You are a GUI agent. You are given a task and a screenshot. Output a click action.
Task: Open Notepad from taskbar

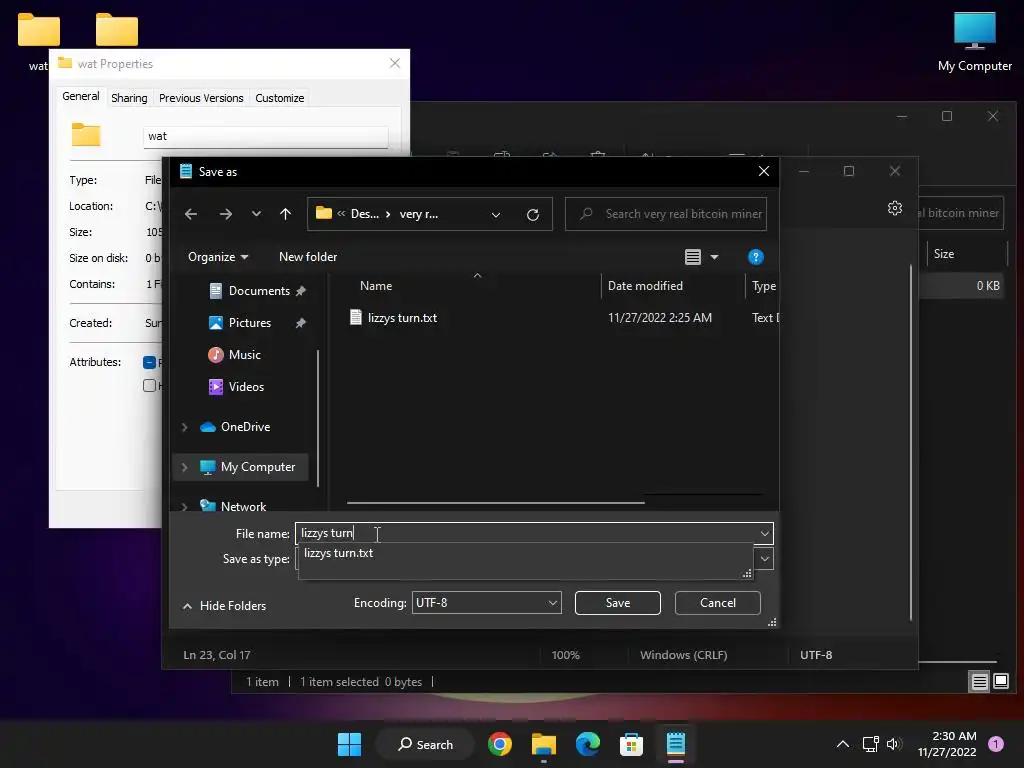[675, 744]
